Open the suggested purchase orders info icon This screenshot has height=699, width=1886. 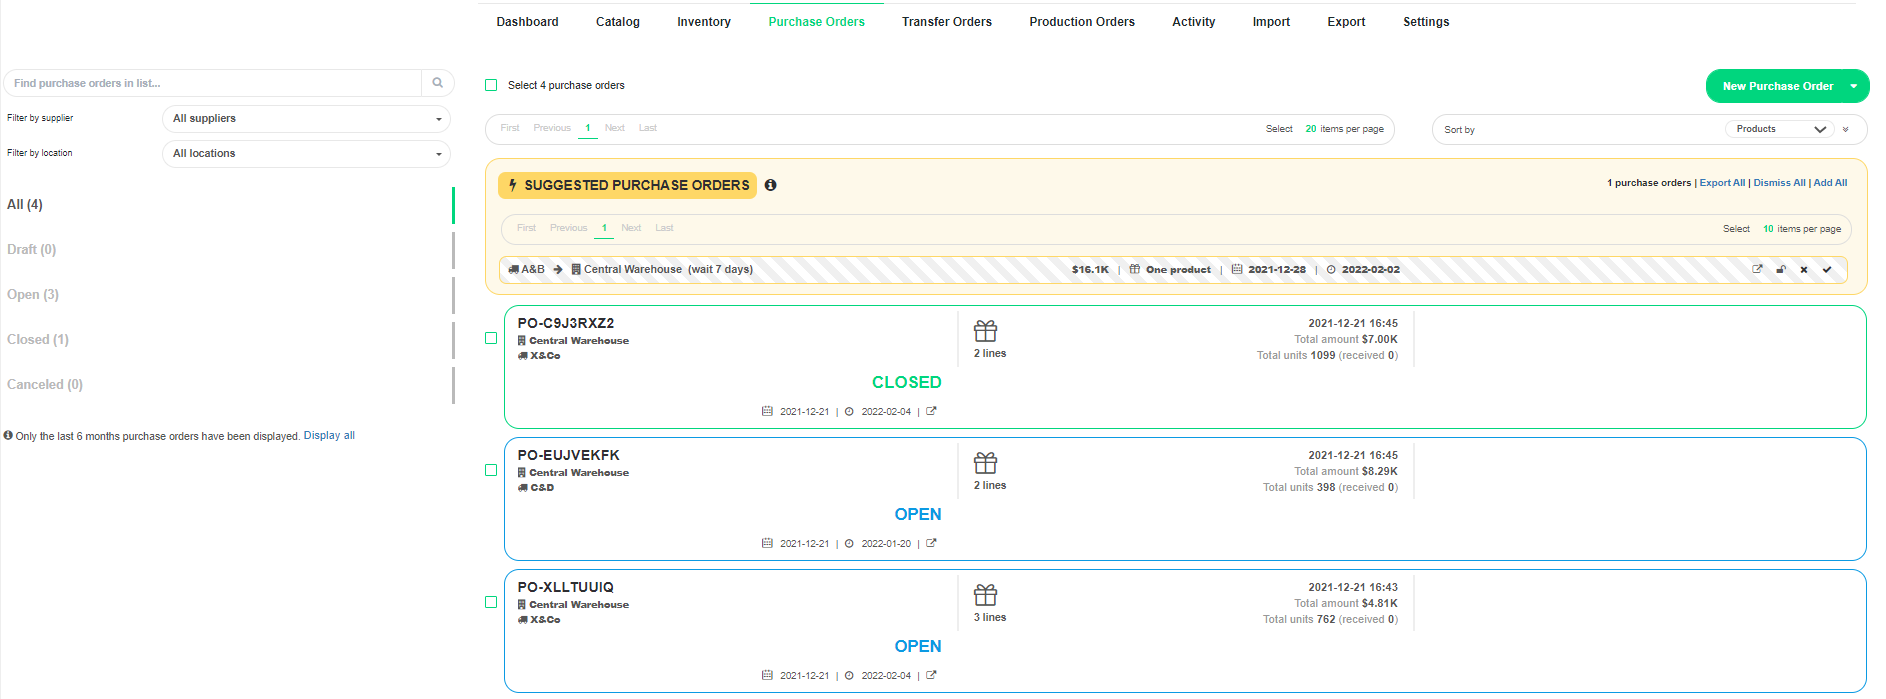pyautogui.click(x=770, y=185)
